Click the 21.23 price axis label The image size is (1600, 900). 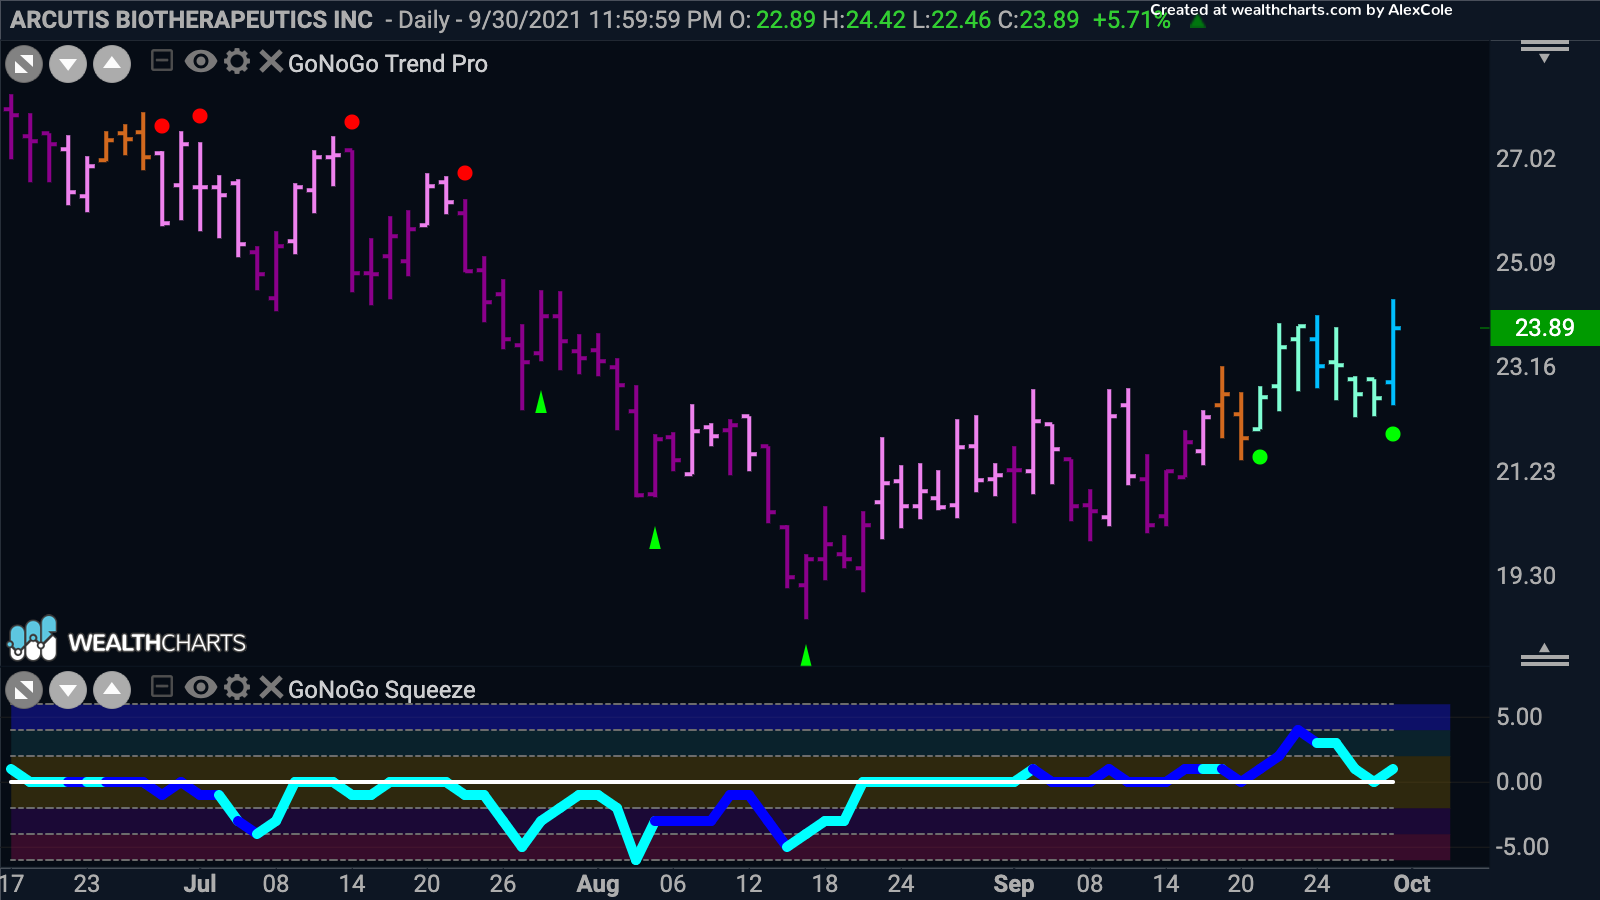1526,472
